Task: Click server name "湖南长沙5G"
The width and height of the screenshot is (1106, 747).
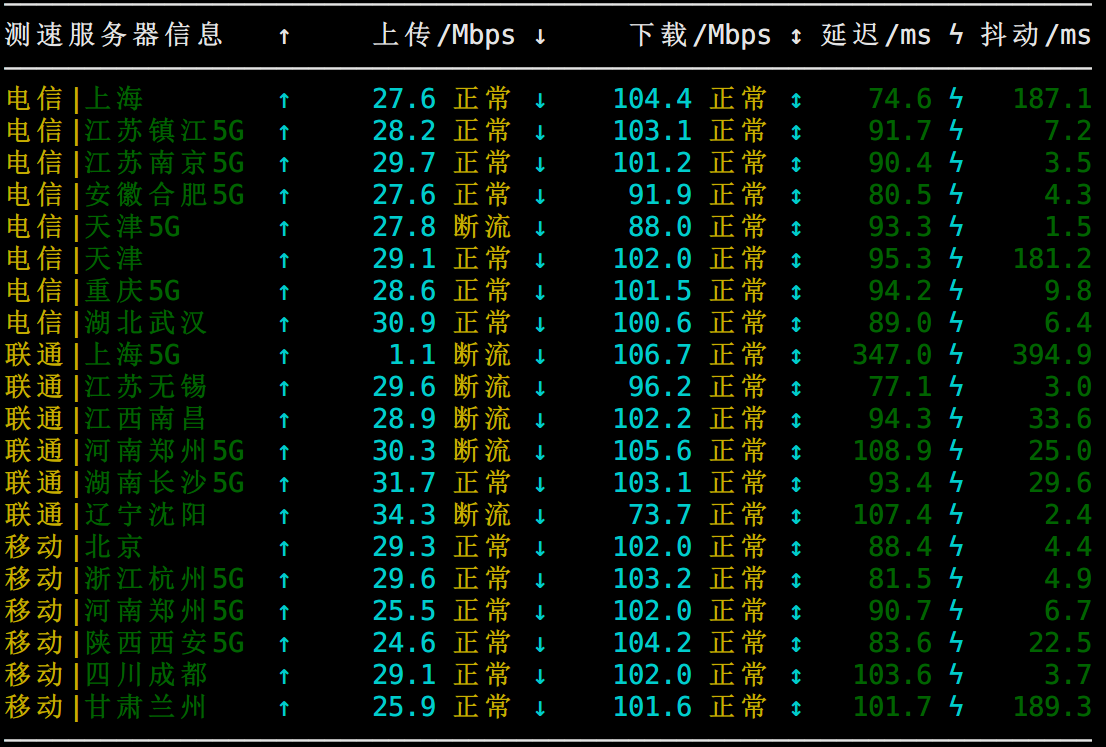Action: [x=164, y=483]
